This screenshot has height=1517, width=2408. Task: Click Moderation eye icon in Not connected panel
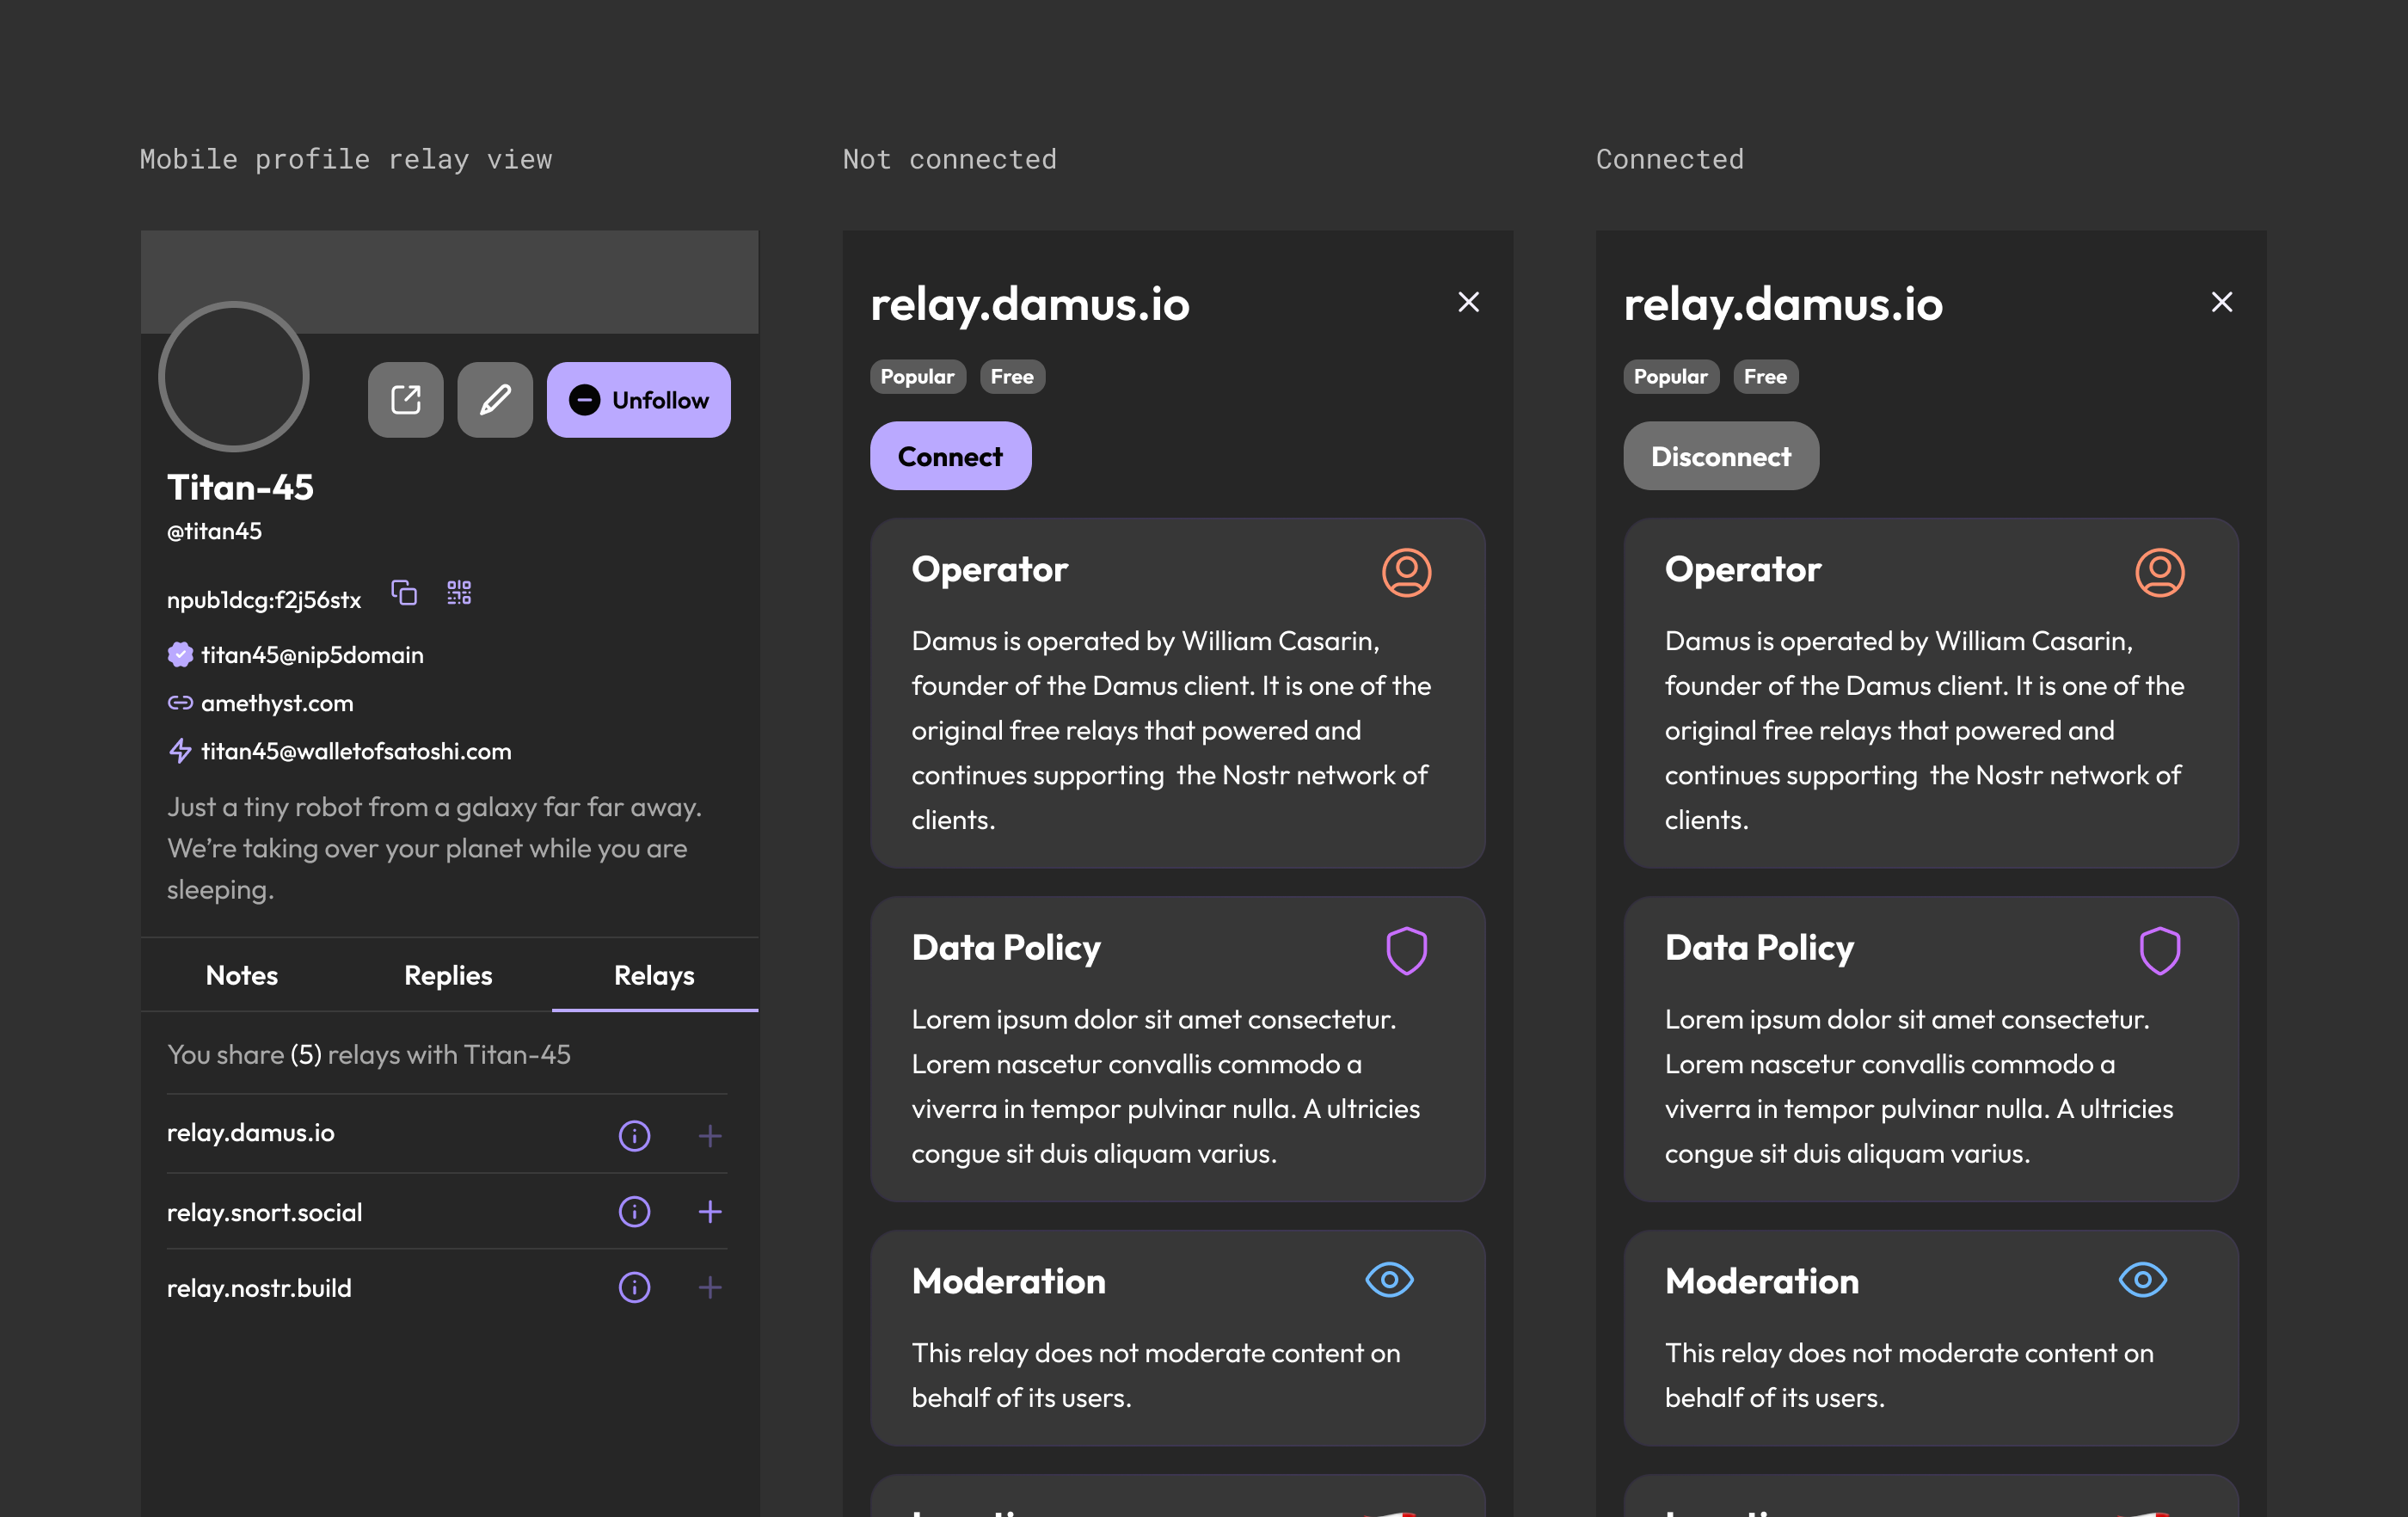pyautogui.click(x=1389, y=1280)
